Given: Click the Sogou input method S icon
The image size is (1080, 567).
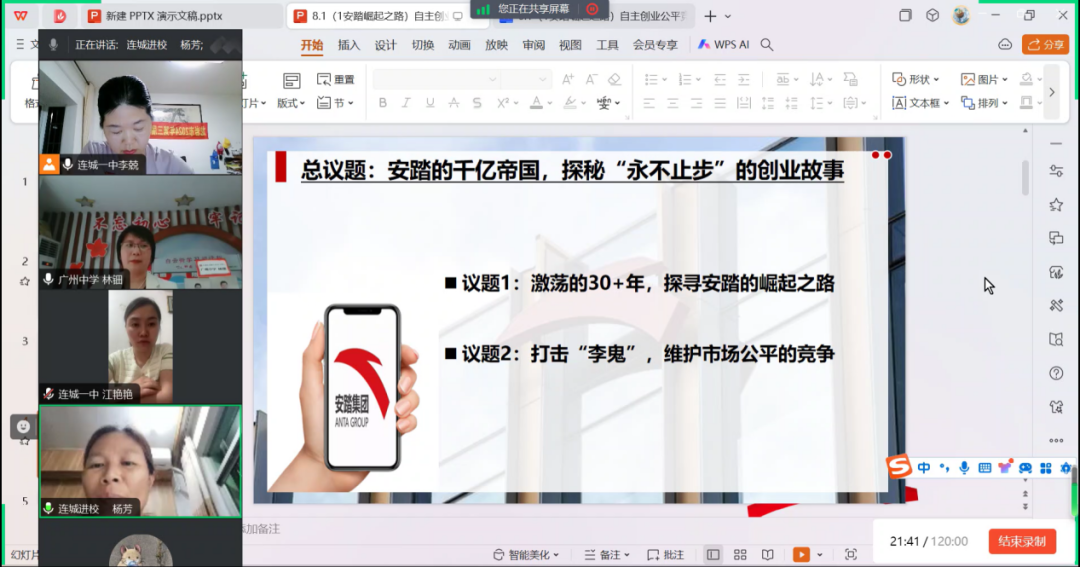Looking at the screenshot, I should pos(898,467).
